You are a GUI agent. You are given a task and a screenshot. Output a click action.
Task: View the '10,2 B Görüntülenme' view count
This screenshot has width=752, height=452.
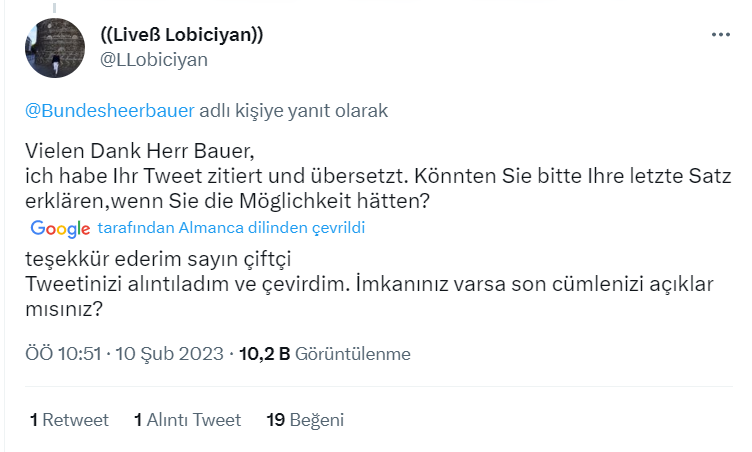pos(325,354)
